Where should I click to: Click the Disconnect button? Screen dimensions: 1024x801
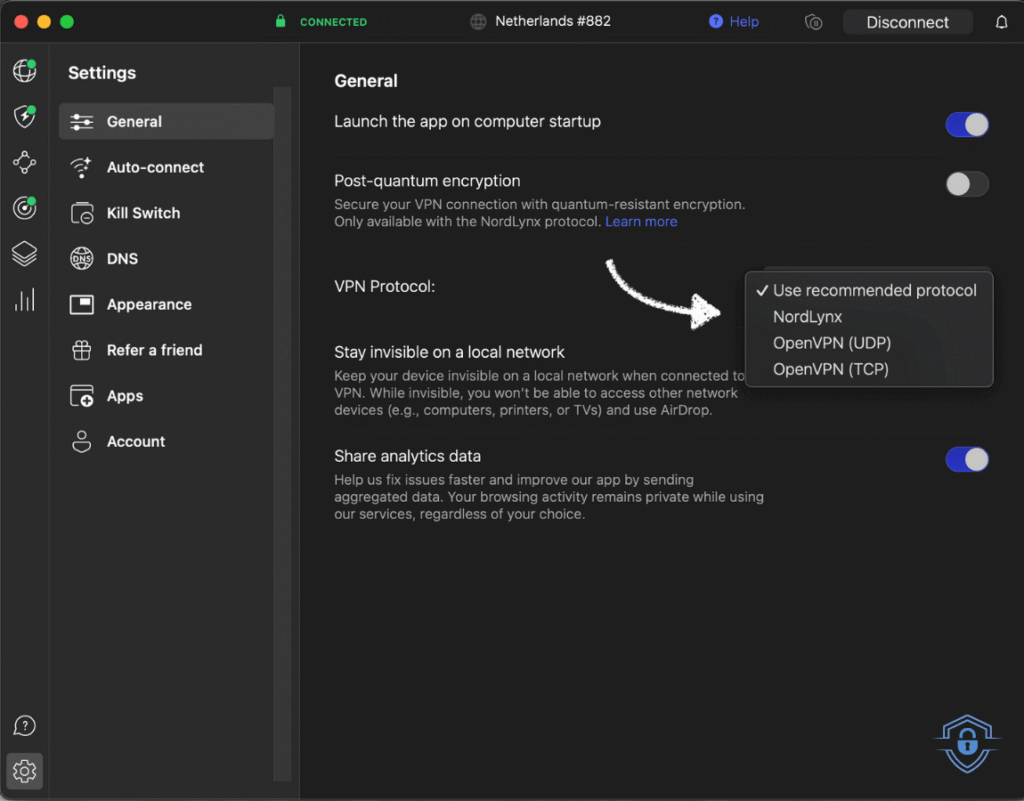[x=907, y=22]
